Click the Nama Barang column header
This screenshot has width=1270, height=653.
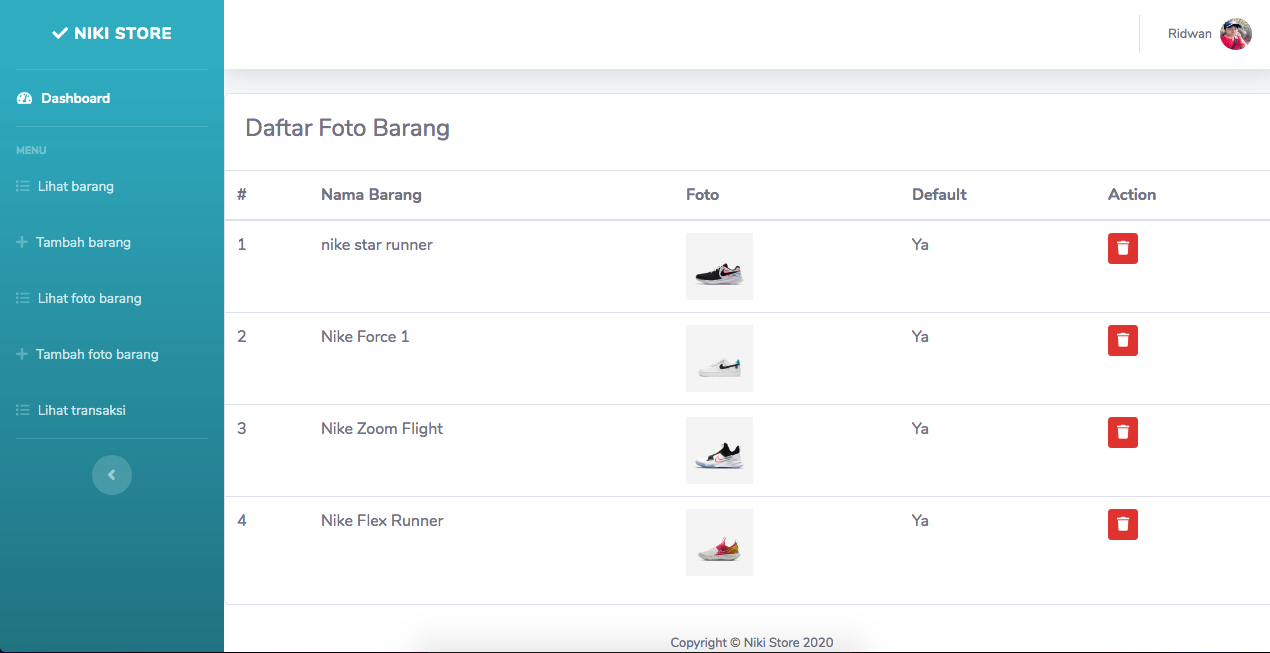point(371,194)
